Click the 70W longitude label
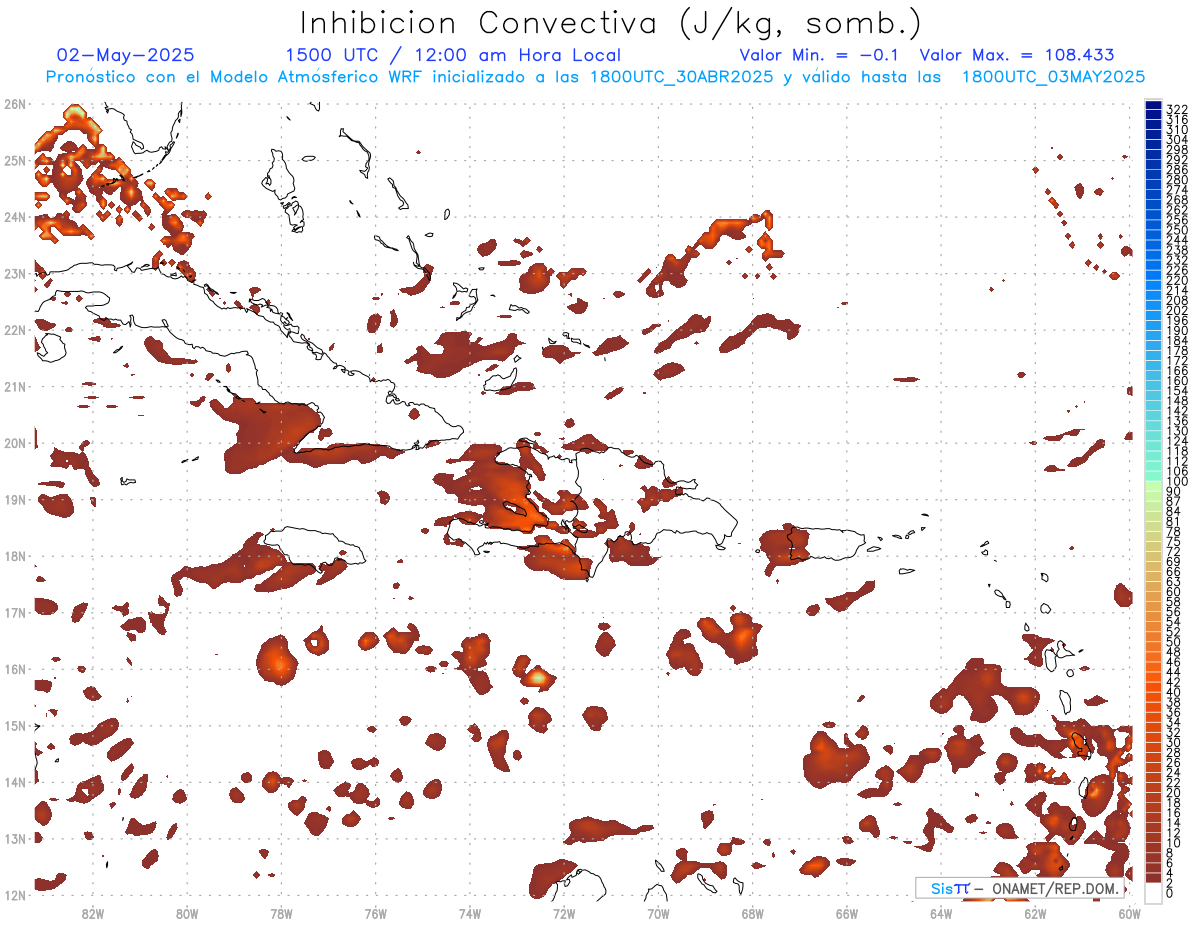This screenshot has height=927, width=1200. pyautogui.click(x=658, y=913)
